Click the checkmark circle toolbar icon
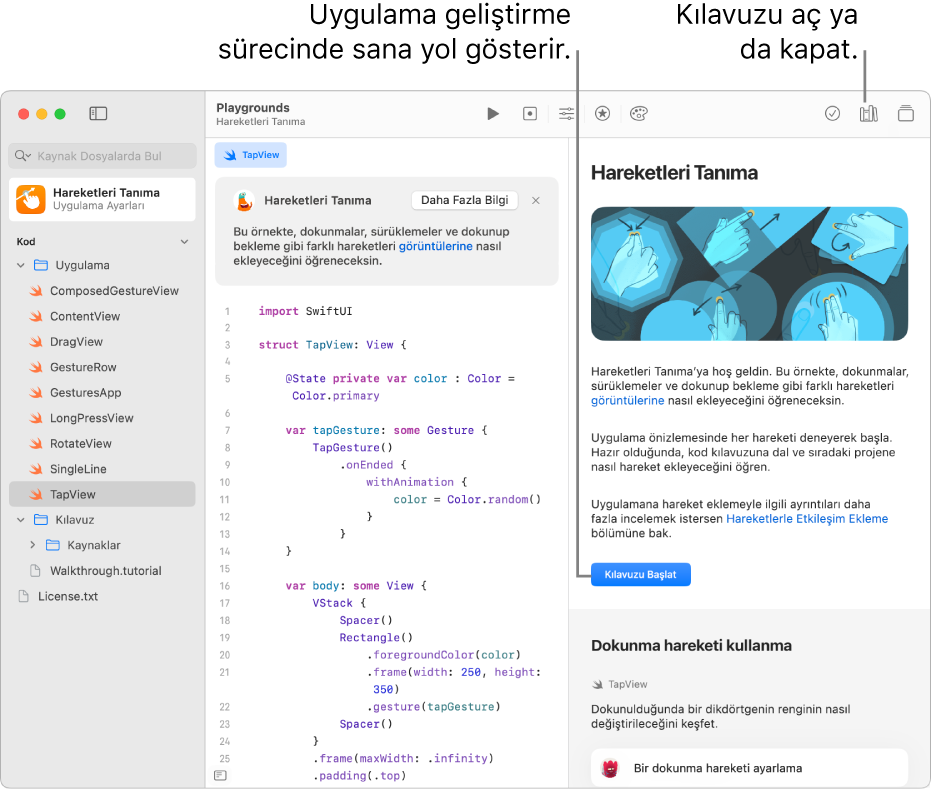Viewport: 936px width, 790px height. (x=832, y=113)
